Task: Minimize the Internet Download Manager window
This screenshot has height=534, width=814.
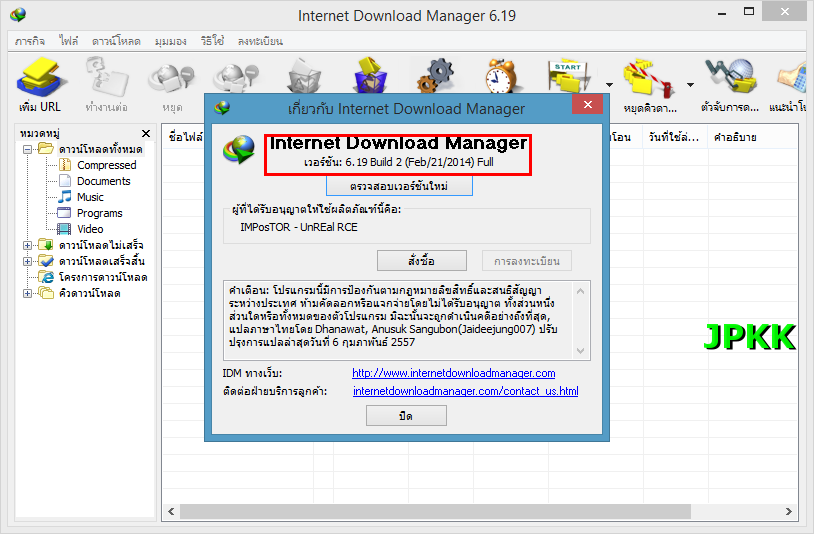Action: [722, 13]
